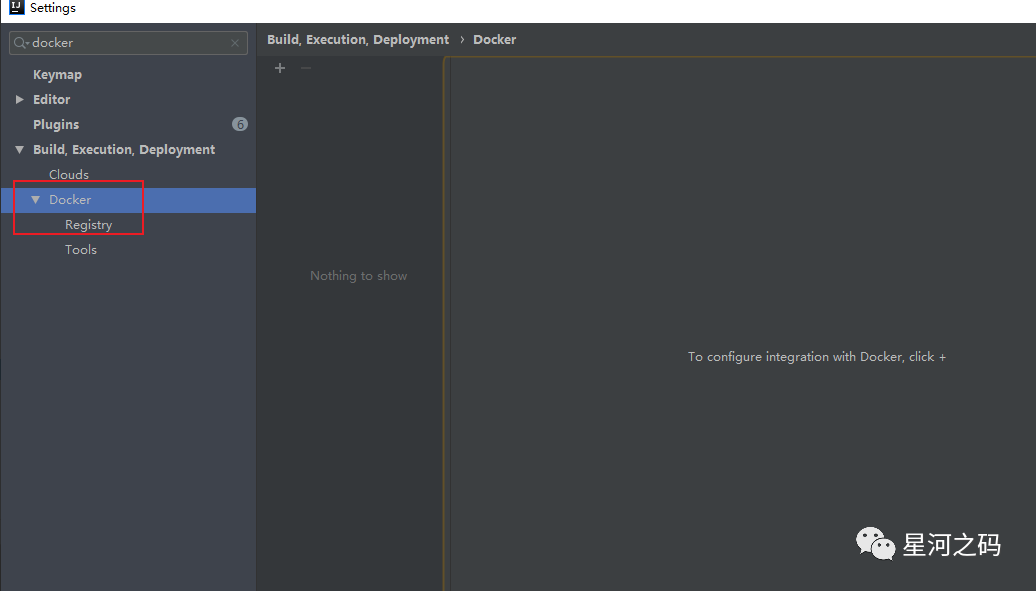Collapse the Build, Execution, Deployment group
This screenshot has height=591, width=1036.
pyautogui.click(x=20, y=149)
